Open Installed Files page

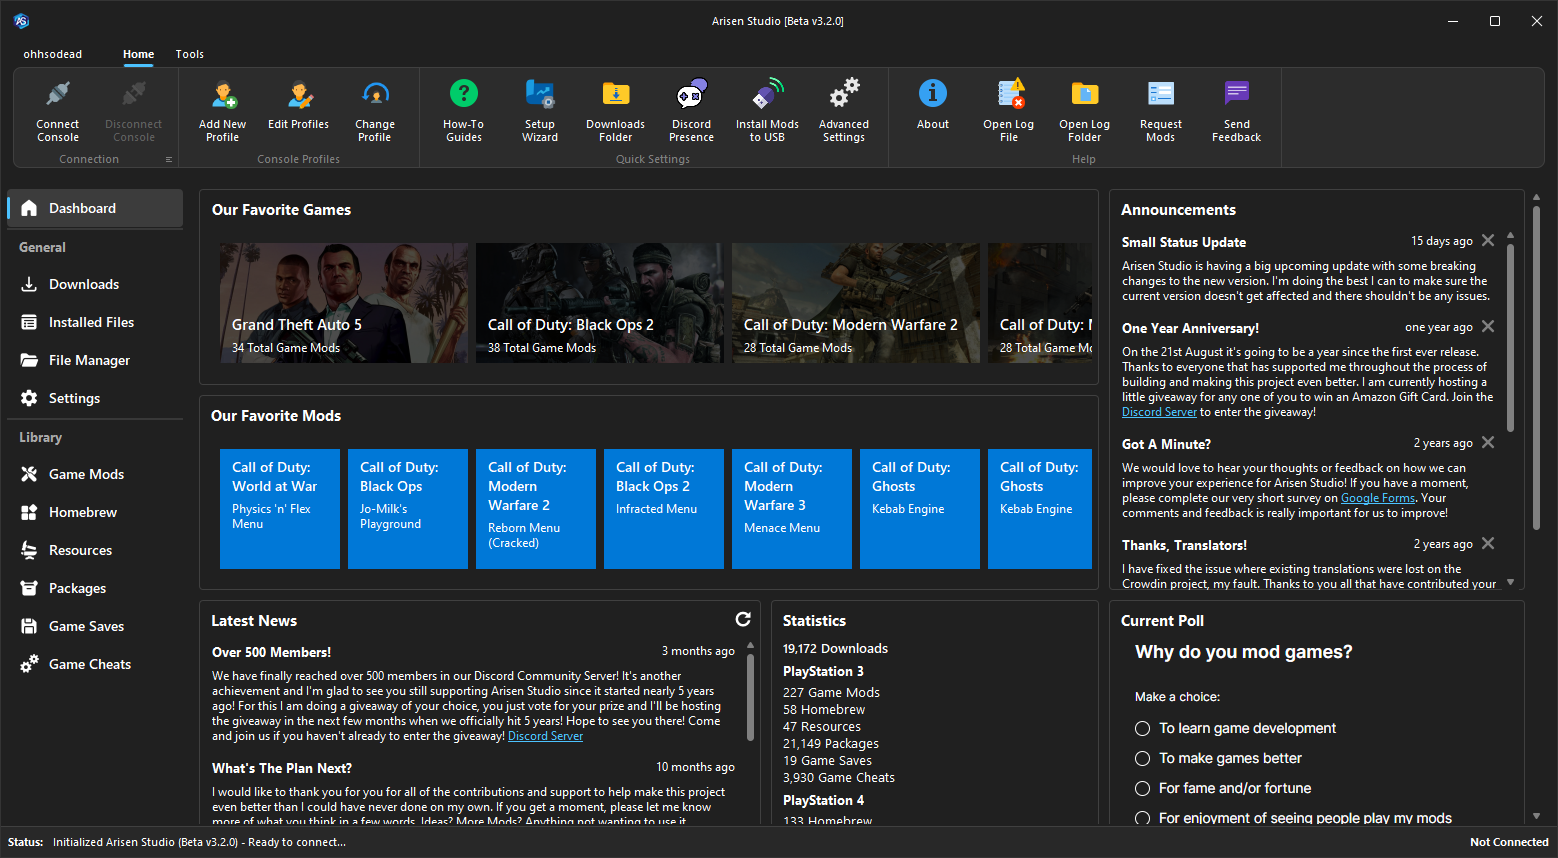95,322
